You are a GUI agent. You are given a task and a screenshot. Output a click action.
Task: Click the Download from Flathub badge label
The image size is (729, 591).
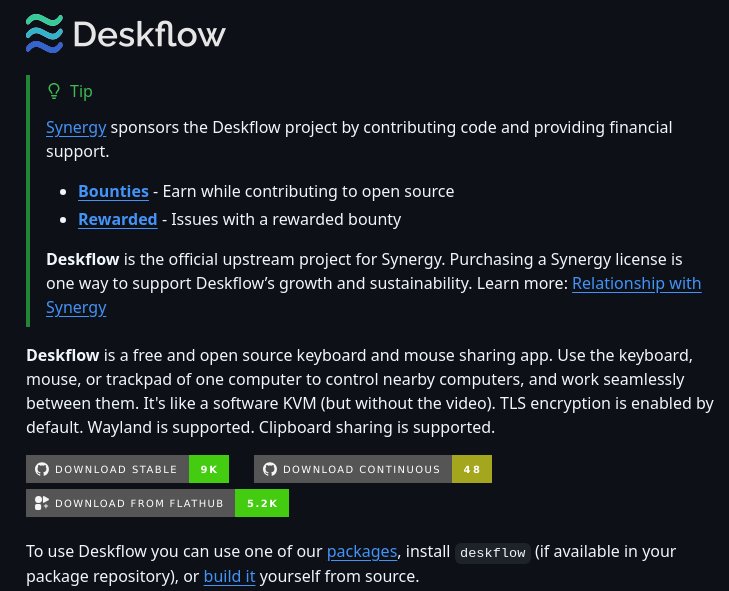click(x=139, y=503)
